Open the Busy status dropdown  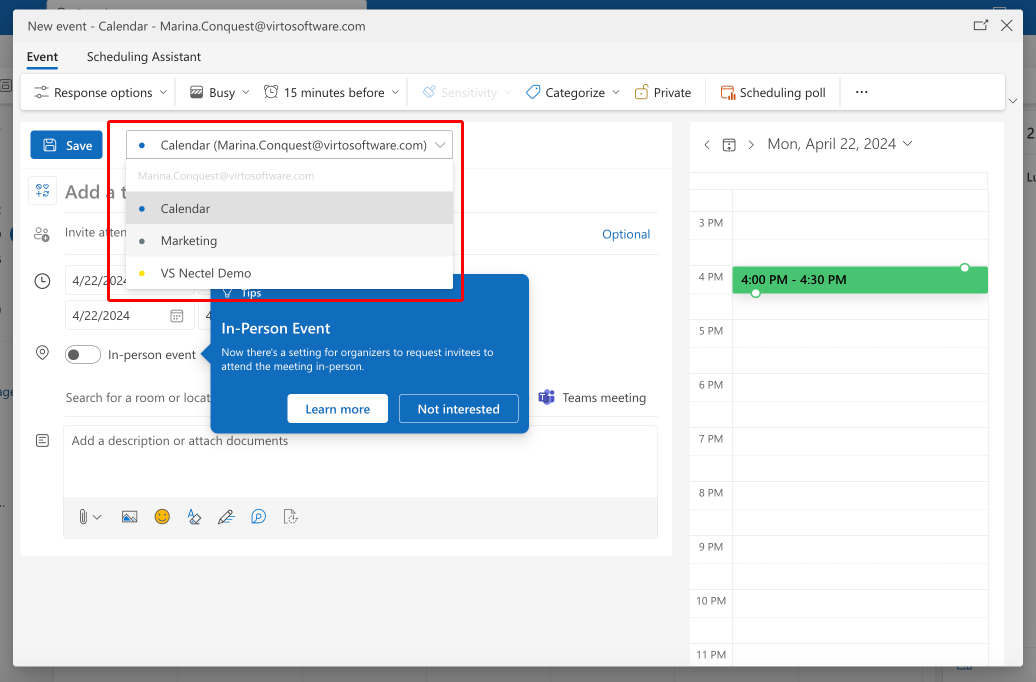219,93
